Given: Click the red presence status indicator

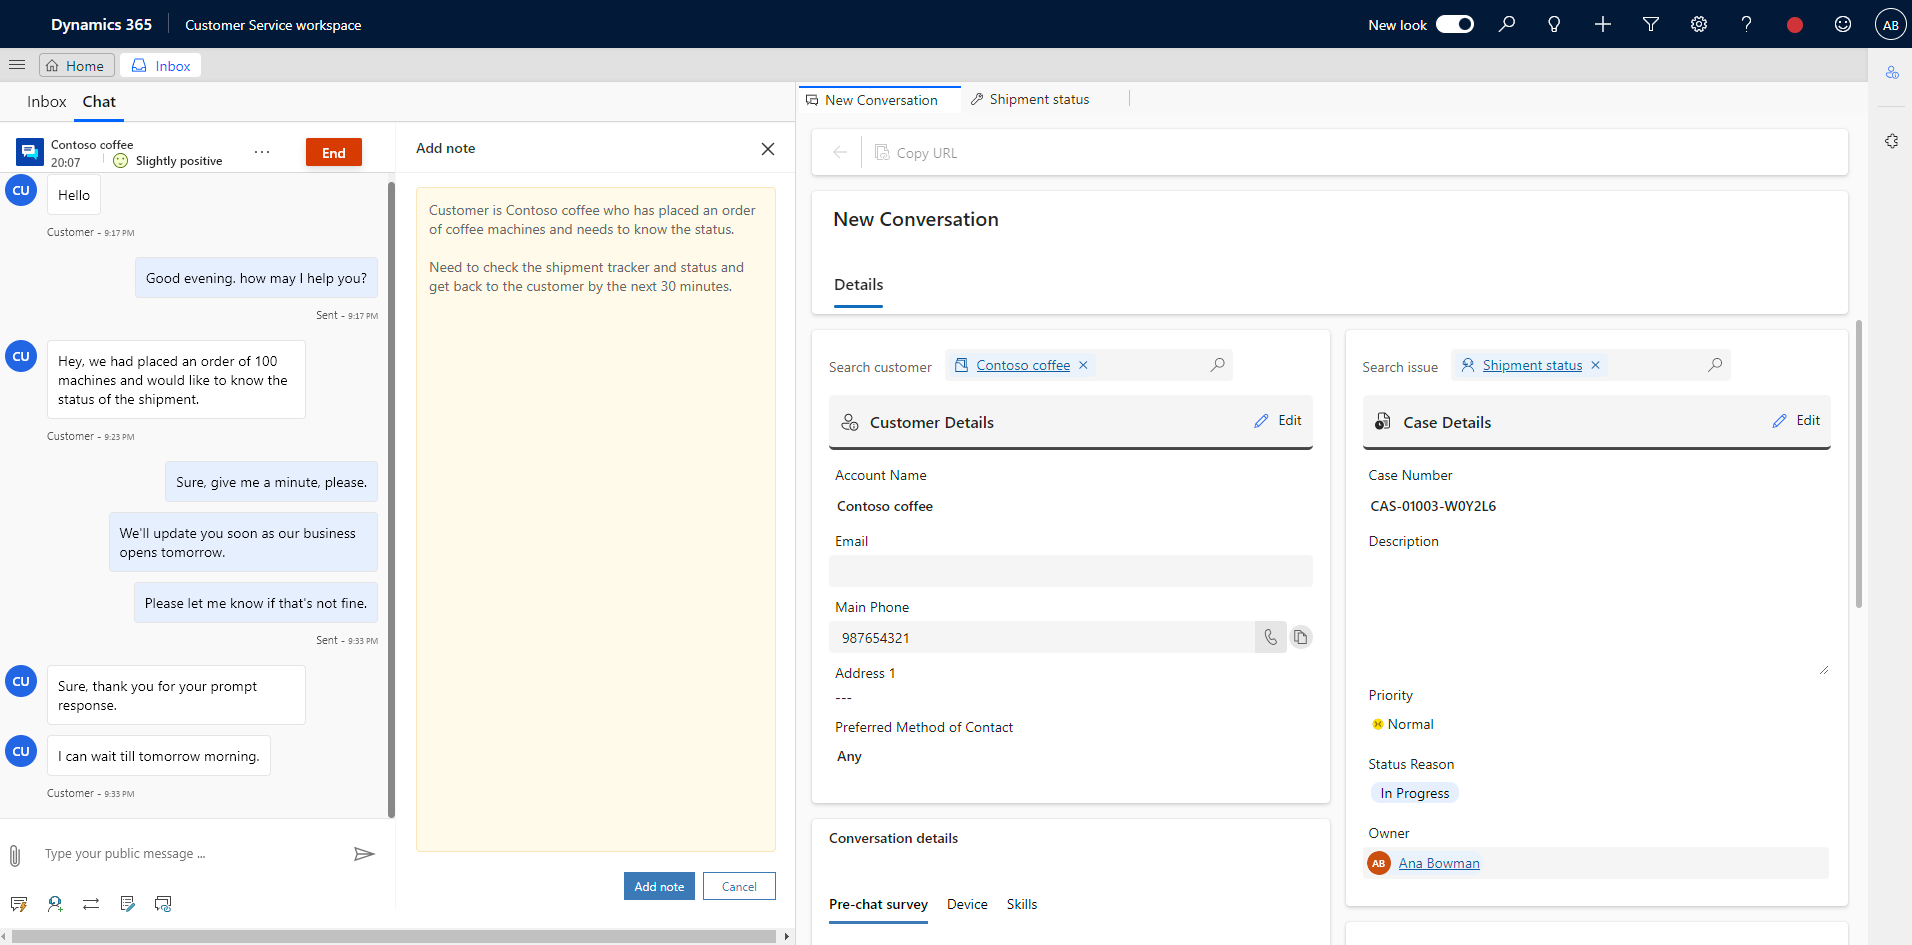Looking at the screenshot, I should [1795, 25].
